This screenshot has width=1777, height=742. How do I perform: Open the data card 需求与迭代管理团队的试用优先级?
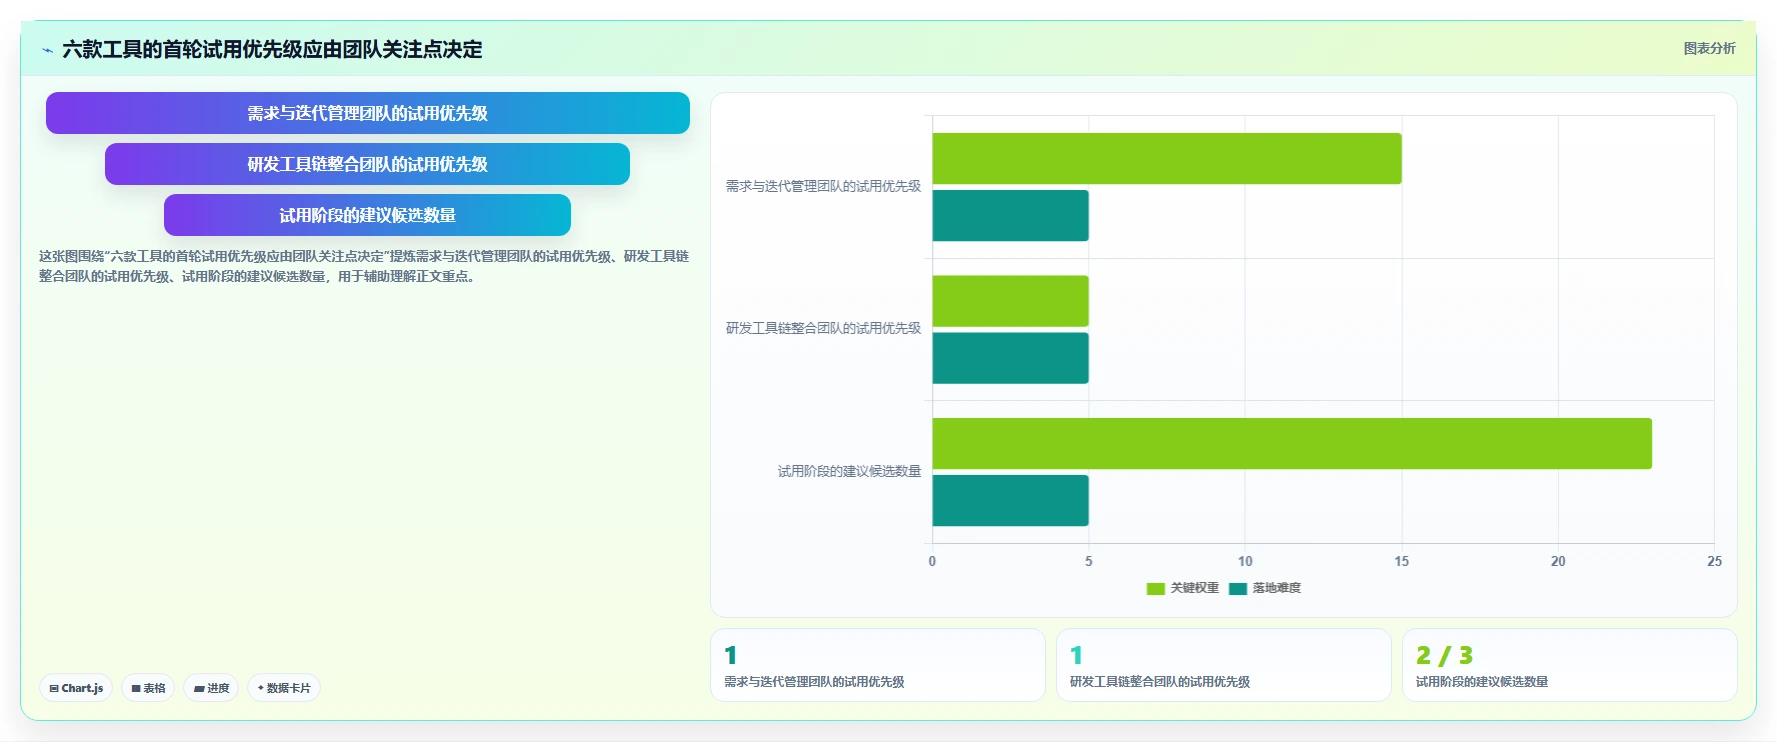pos(878,665)
